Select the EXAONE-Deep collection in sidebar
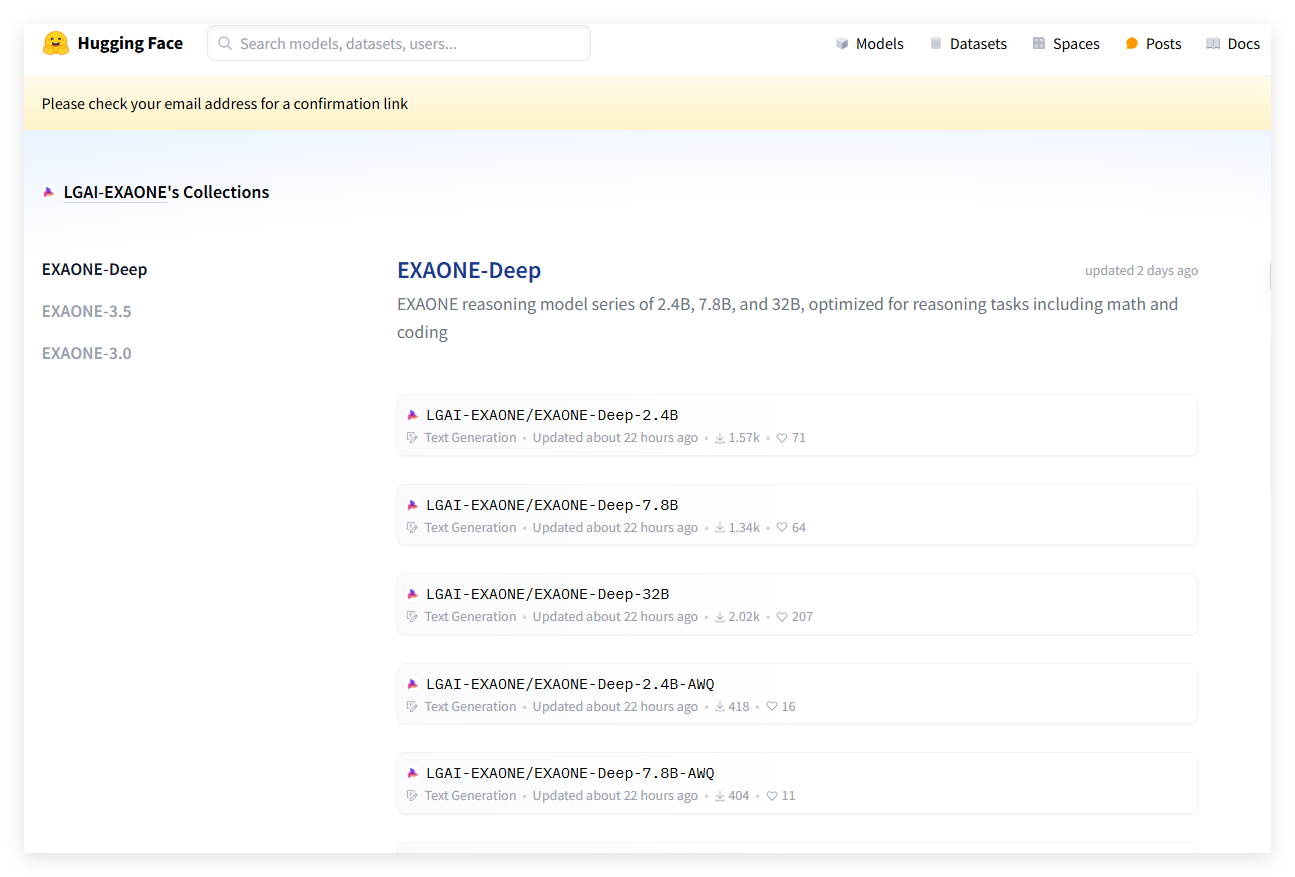 95,270
